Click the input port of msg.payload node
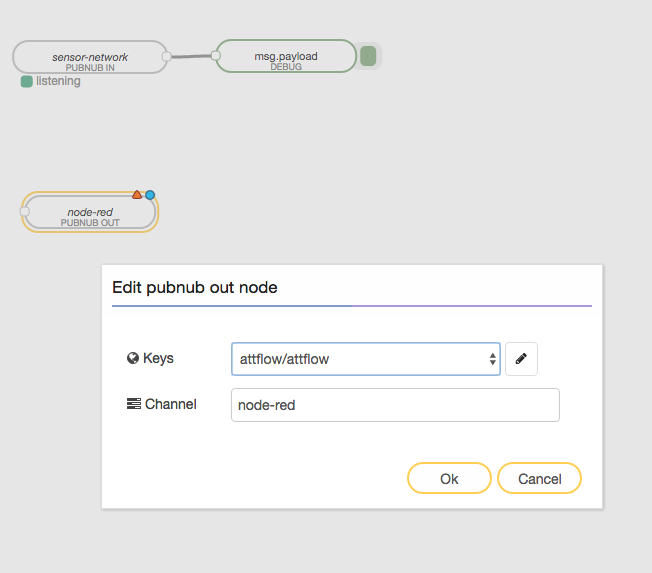The width and height of the screenshot is (652, 573). point(215,56)
